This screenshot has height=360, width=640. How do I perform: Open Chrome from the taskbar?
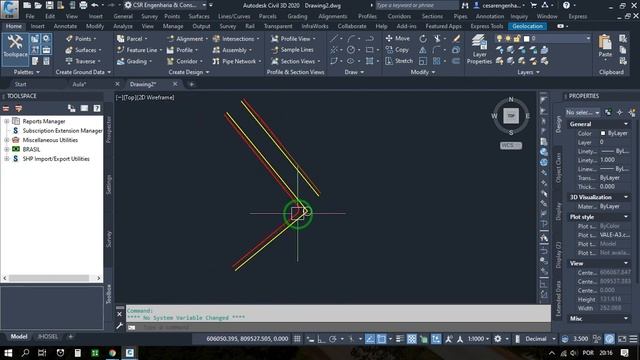[112, 353]
